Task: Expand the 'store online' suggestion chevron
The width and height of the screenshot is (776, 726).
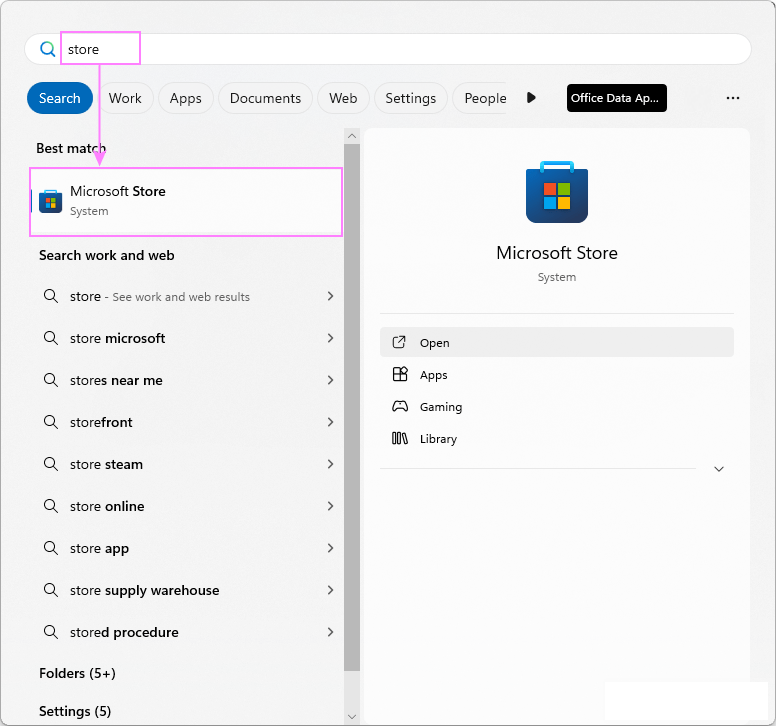Action: (330, 506)
